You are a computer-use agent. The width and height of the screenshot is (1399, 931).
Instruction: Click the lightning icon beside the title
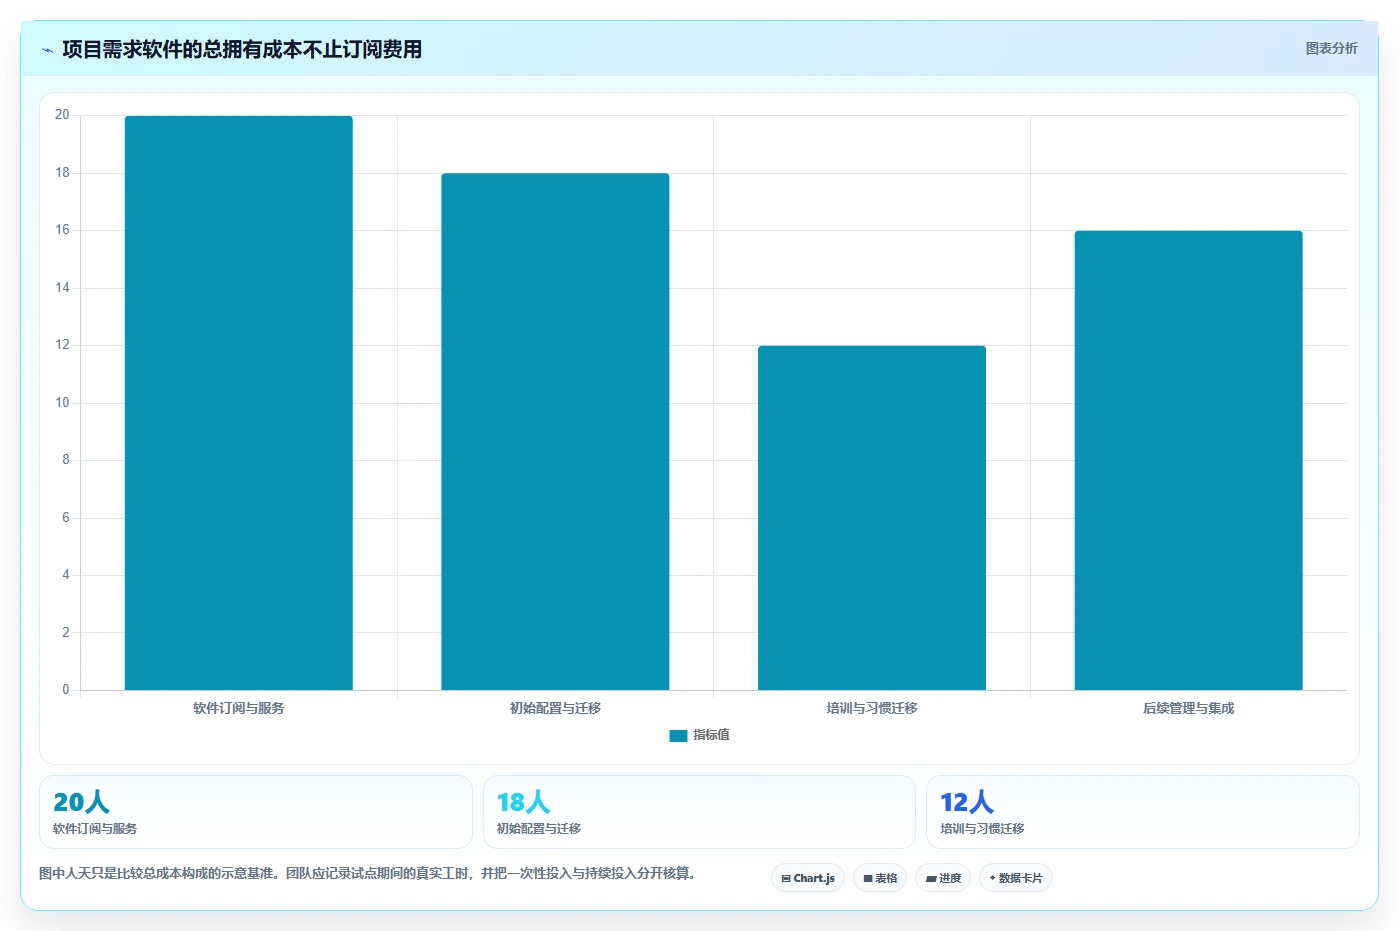tap(47, 50)
